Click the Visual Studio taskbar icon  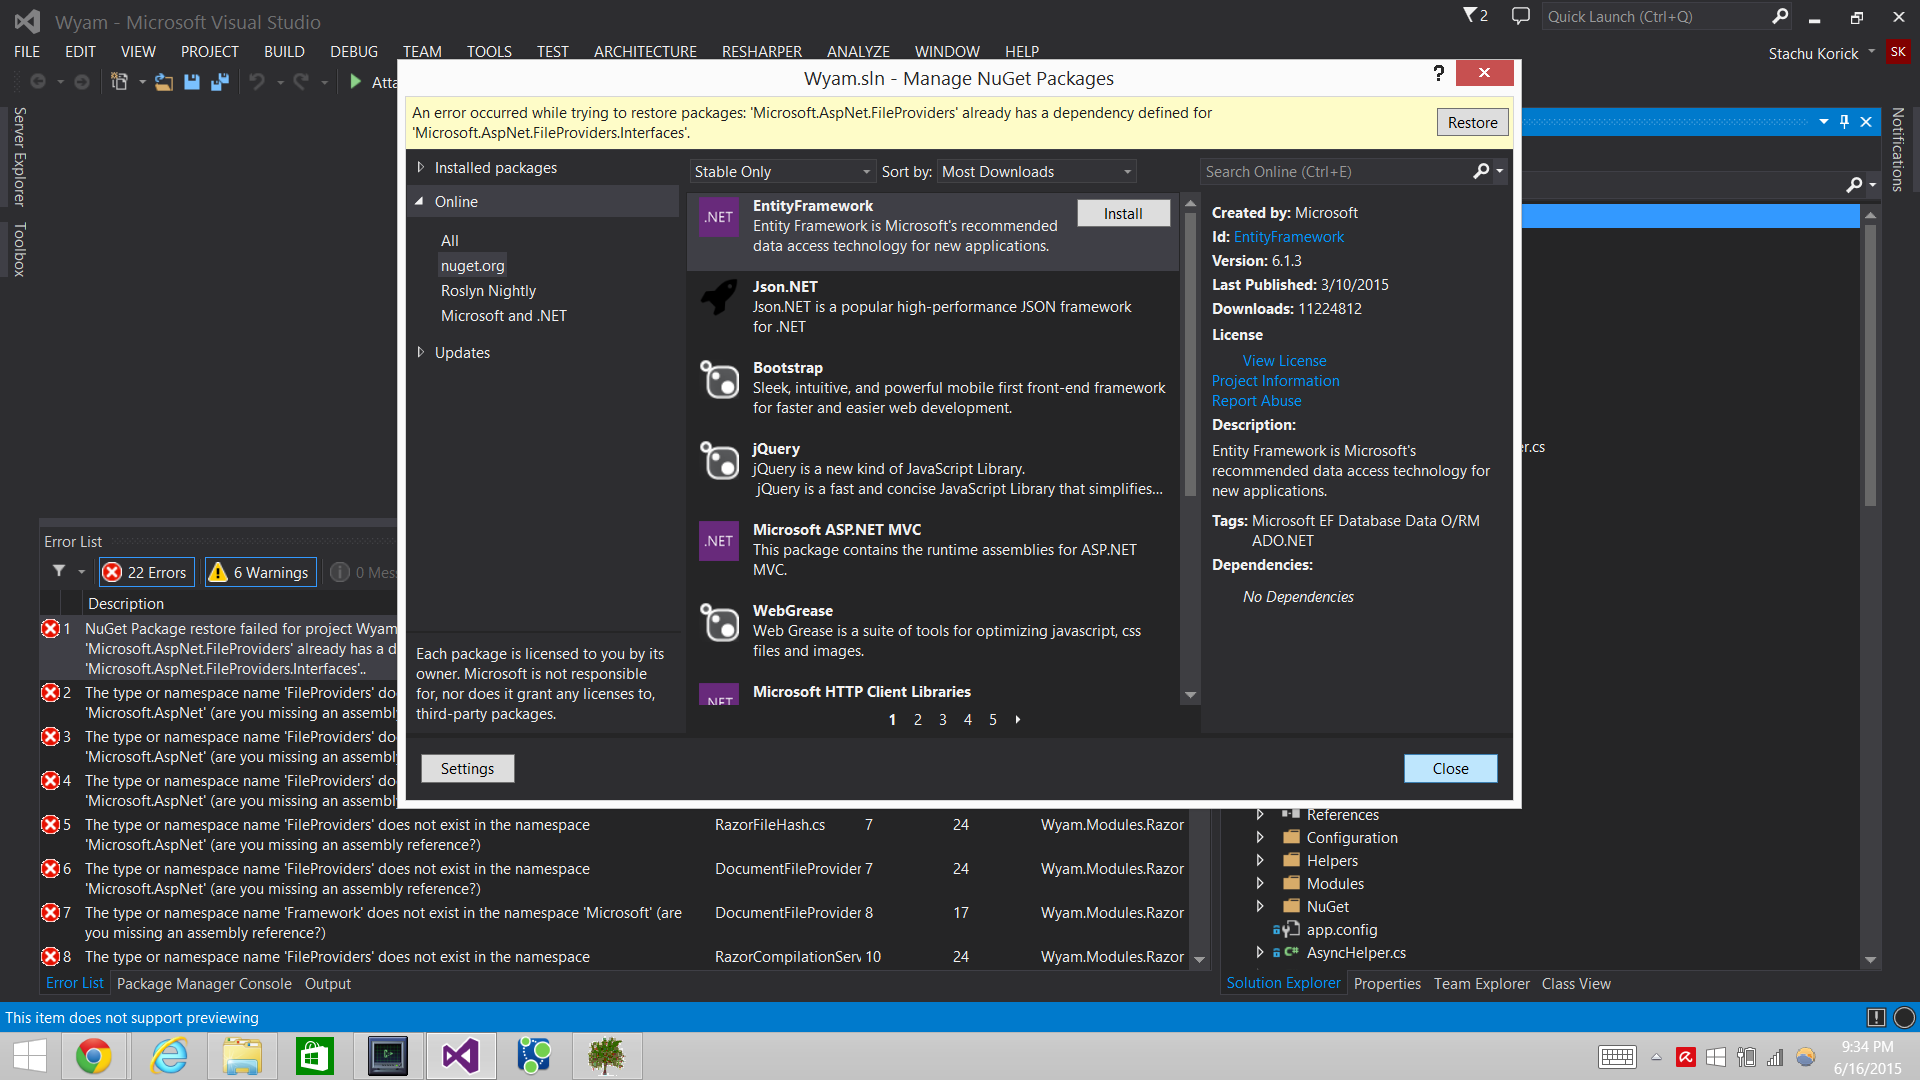[461, 1056]
